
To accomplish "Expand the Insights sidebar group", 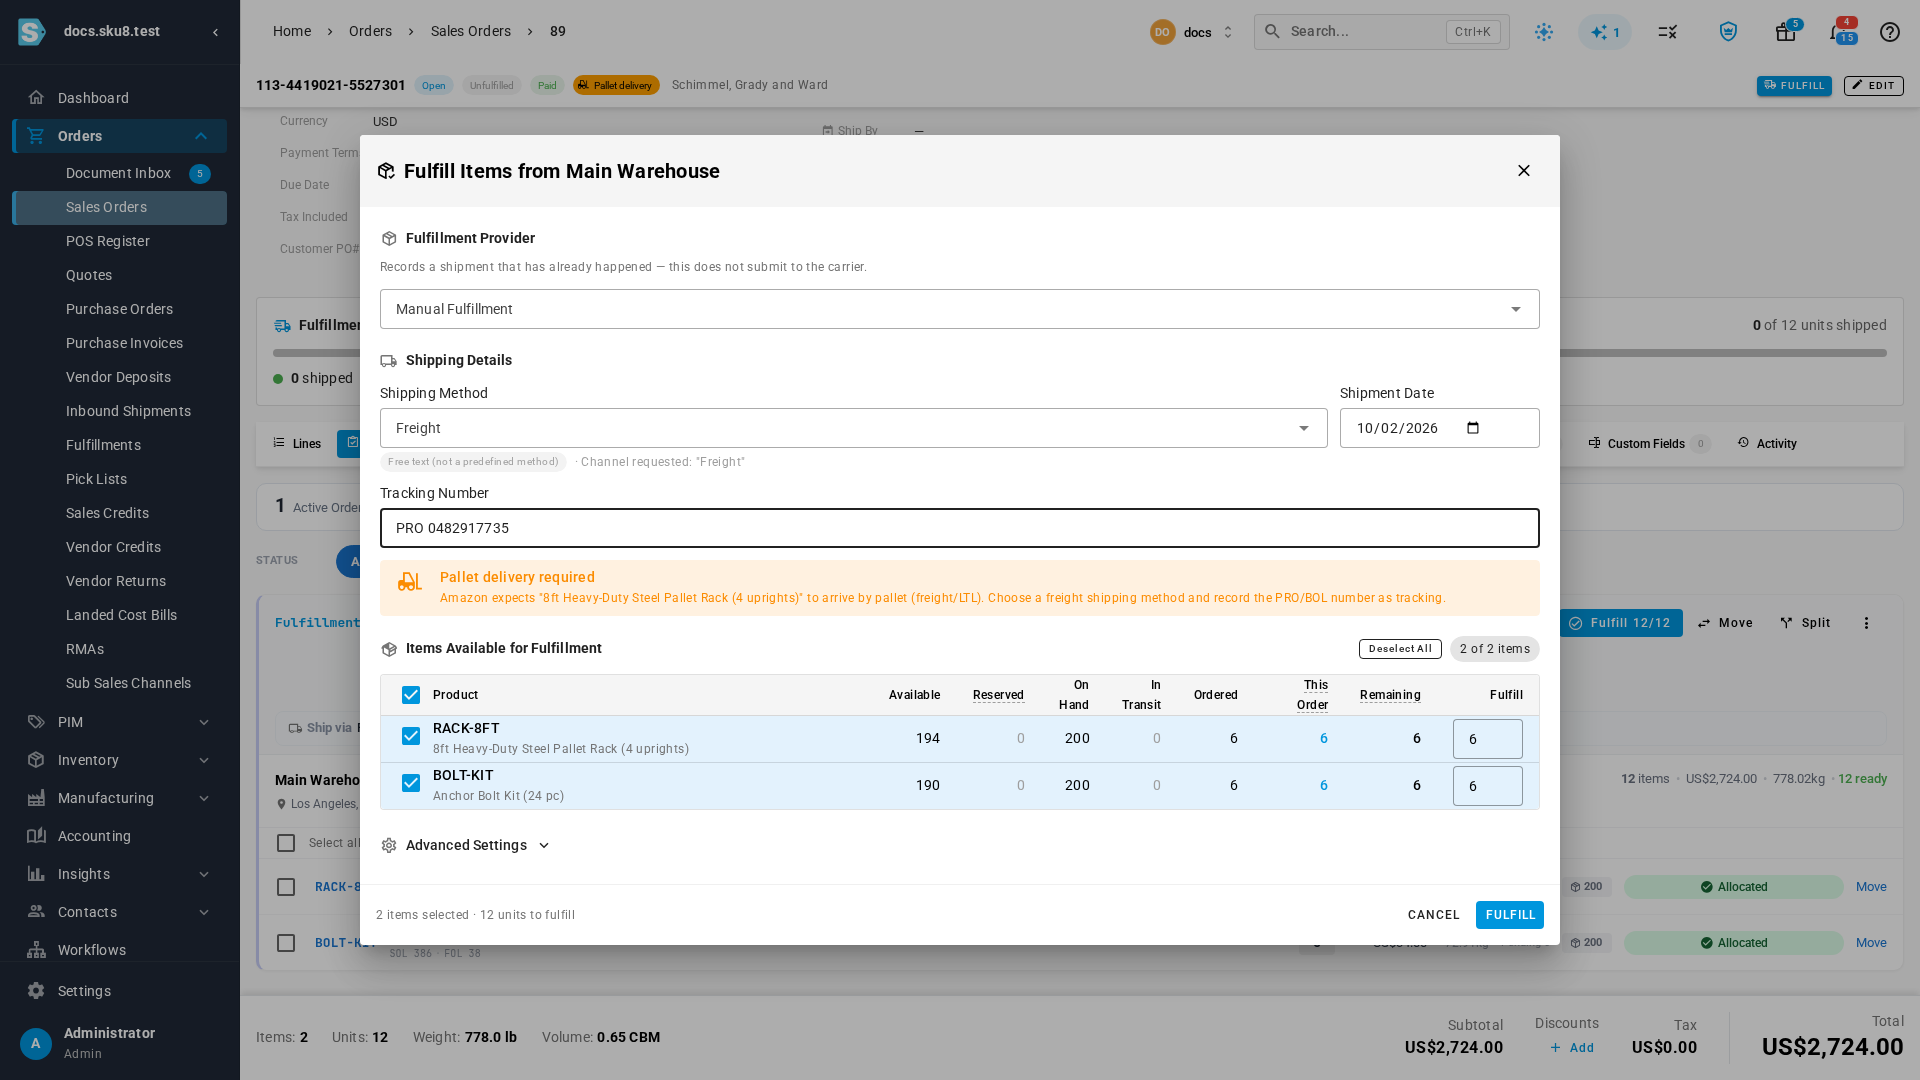I will click(x=204, y=874).
